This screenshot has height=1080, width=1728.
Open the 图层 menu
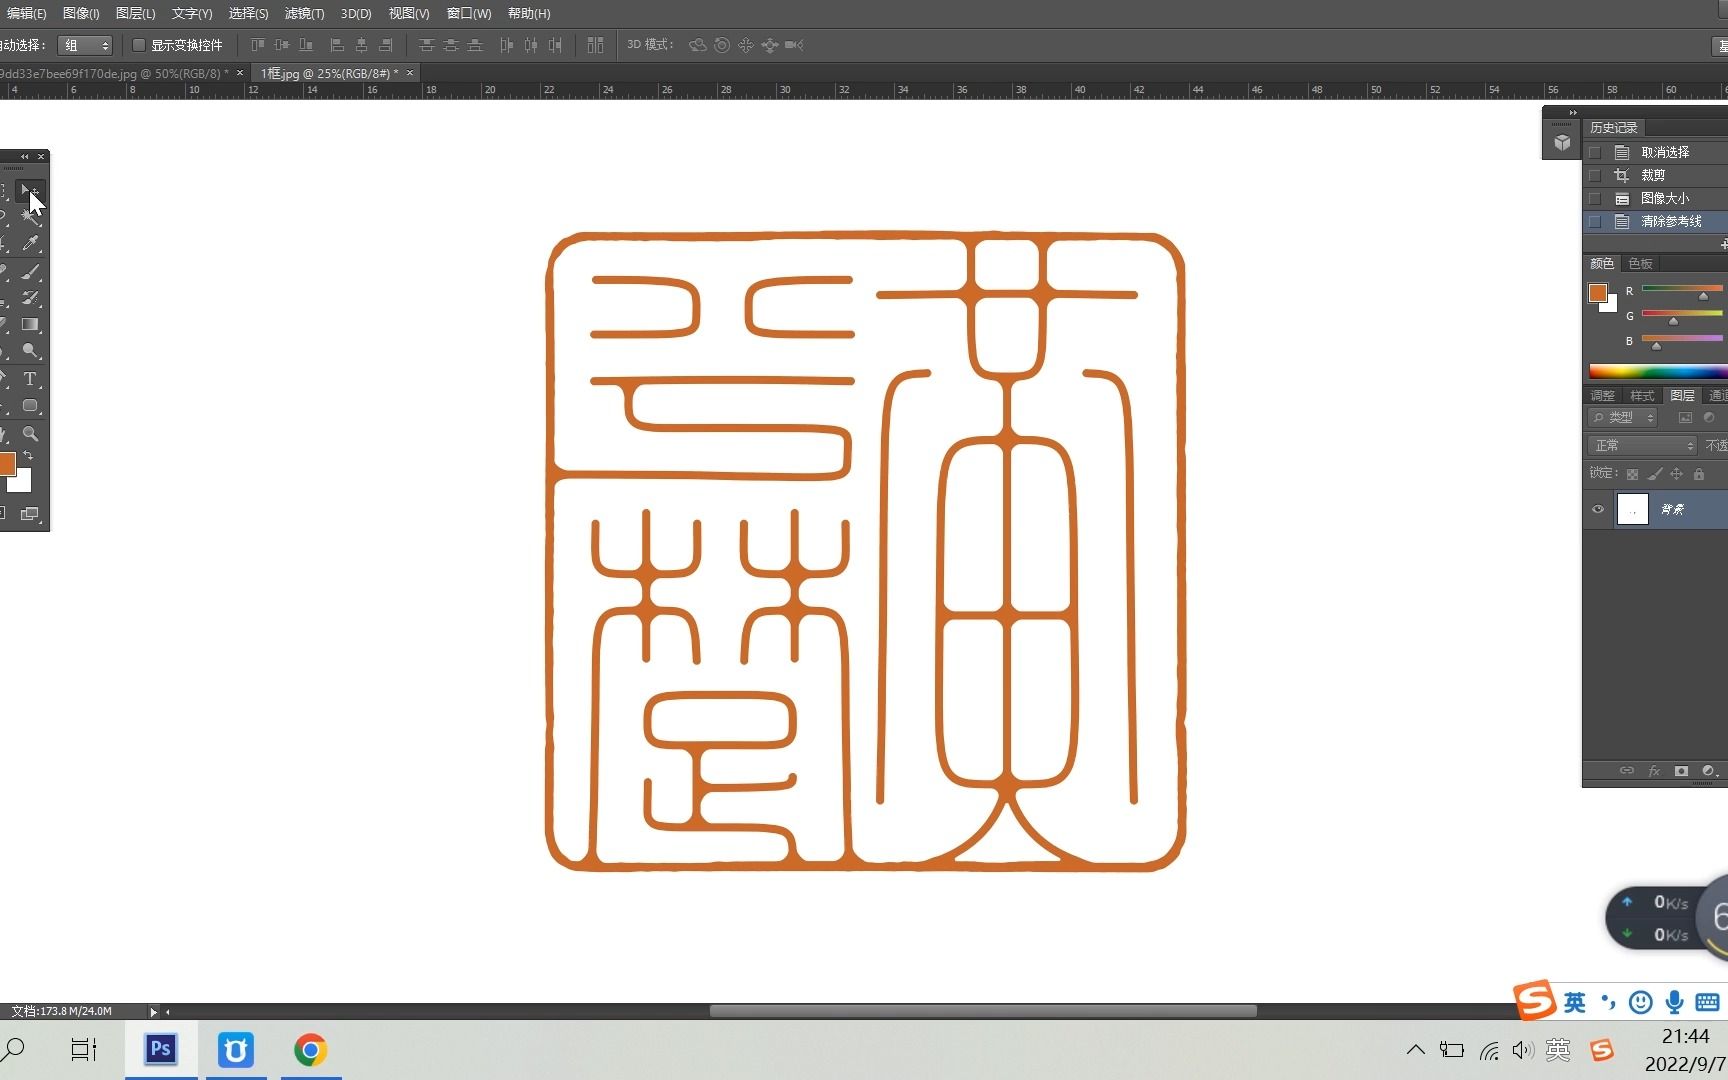(135, 13)
